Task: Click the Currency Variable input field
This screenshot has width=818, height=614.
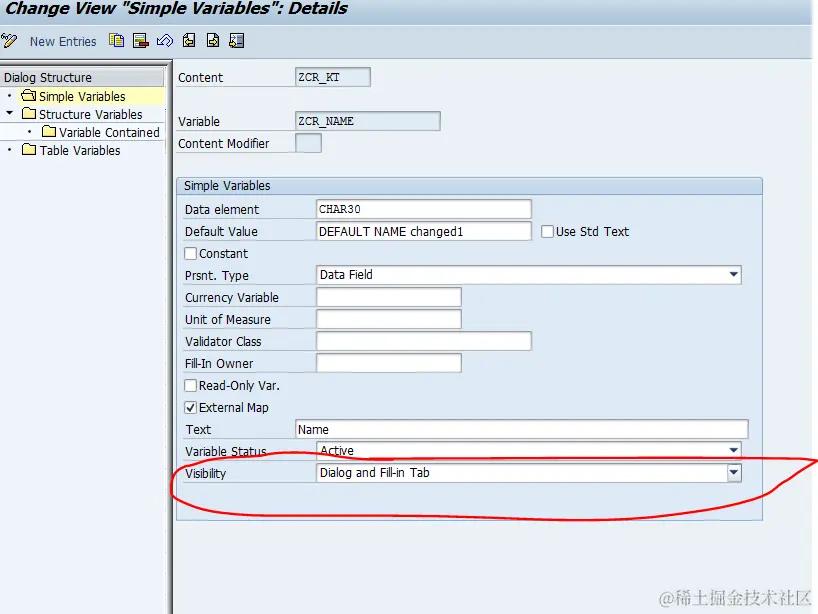Action: [x=389, y=297]
